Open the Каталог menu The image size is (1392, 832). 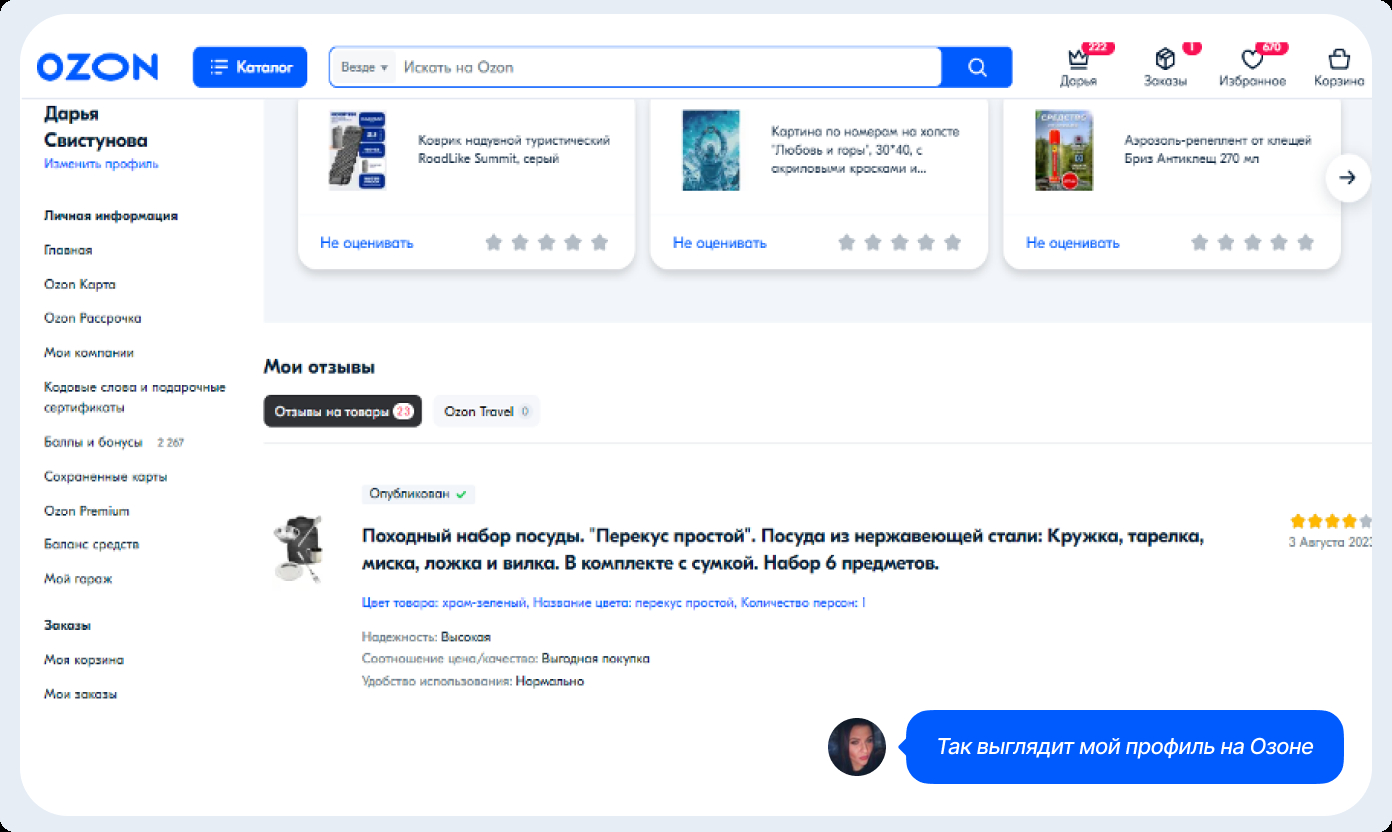250,67
